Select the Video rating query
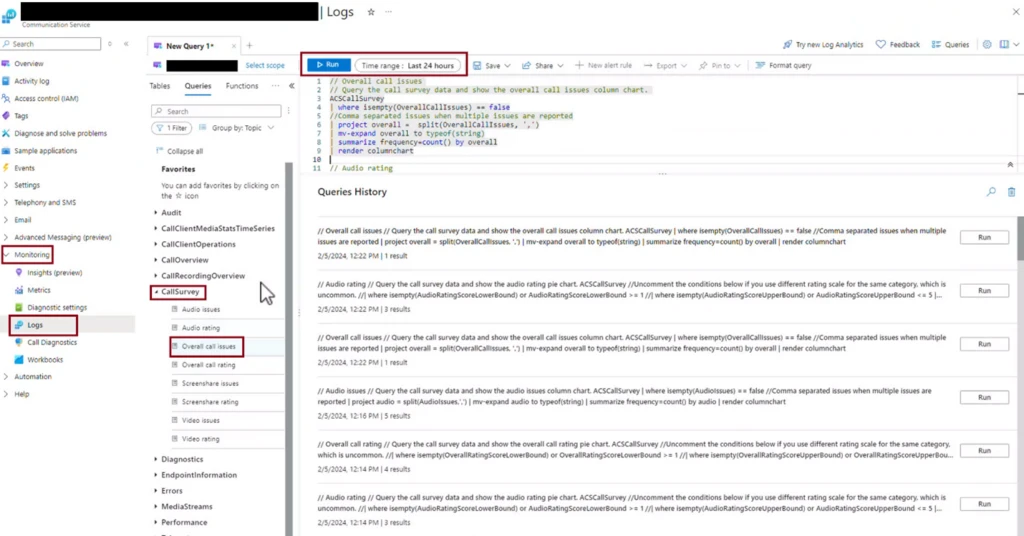1024x536 pixels. [x=200, y=439]
